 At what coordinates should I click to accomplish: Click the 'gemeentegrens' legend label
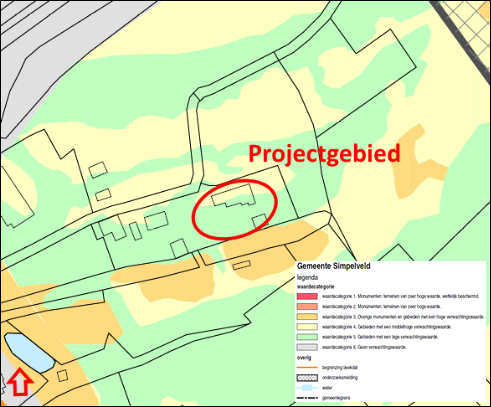[336, 398]
